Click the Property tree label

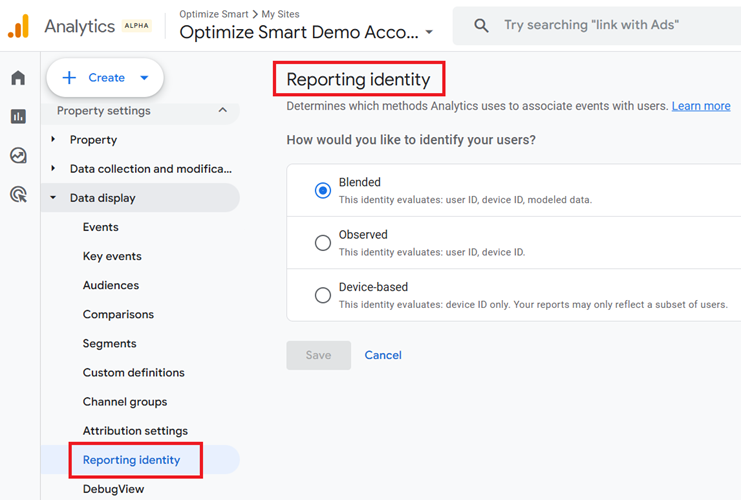(93, 140)
